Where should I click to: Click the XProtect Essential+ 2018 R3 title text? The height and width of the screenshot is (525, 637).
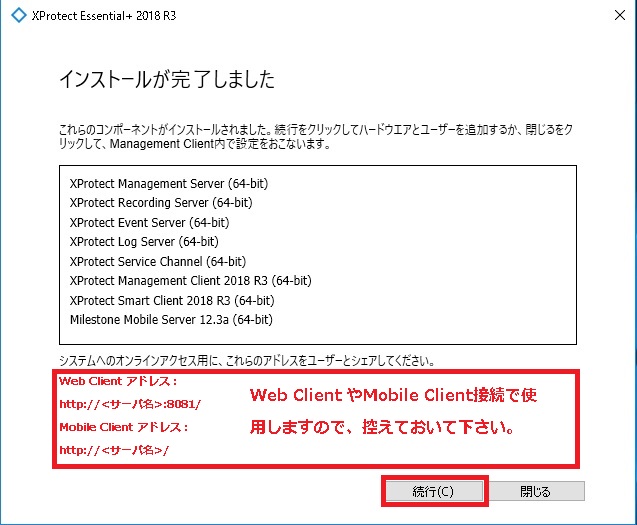[x=104, y=16]
